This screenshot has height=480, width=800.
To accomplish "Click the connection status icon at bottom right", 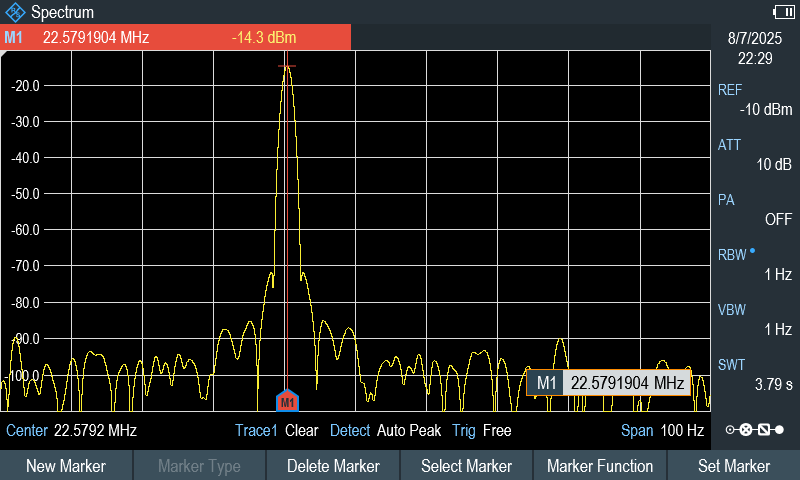I will pyautogui.click(x=755, y=430).
